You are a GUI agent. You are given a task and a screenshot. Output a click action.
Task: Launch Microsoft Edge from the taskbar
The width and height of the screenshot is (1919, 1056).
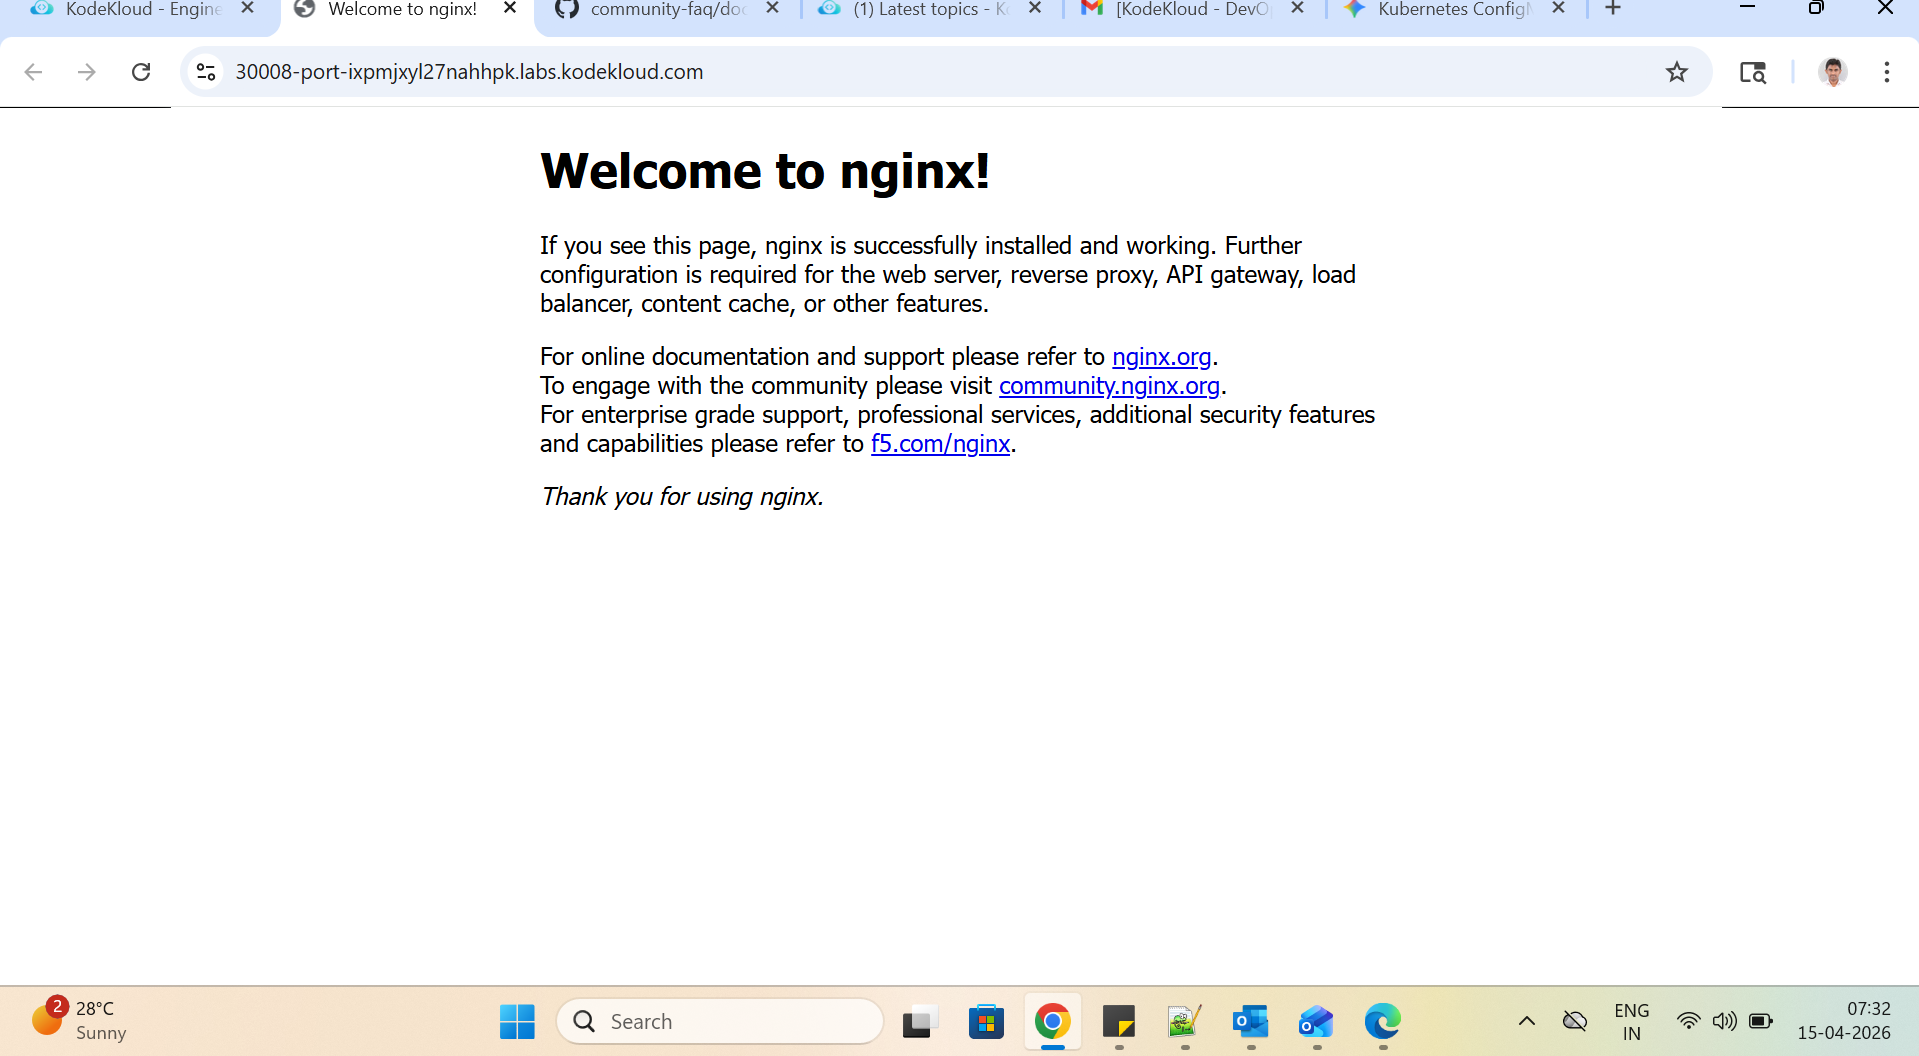click(1382, 1021)
